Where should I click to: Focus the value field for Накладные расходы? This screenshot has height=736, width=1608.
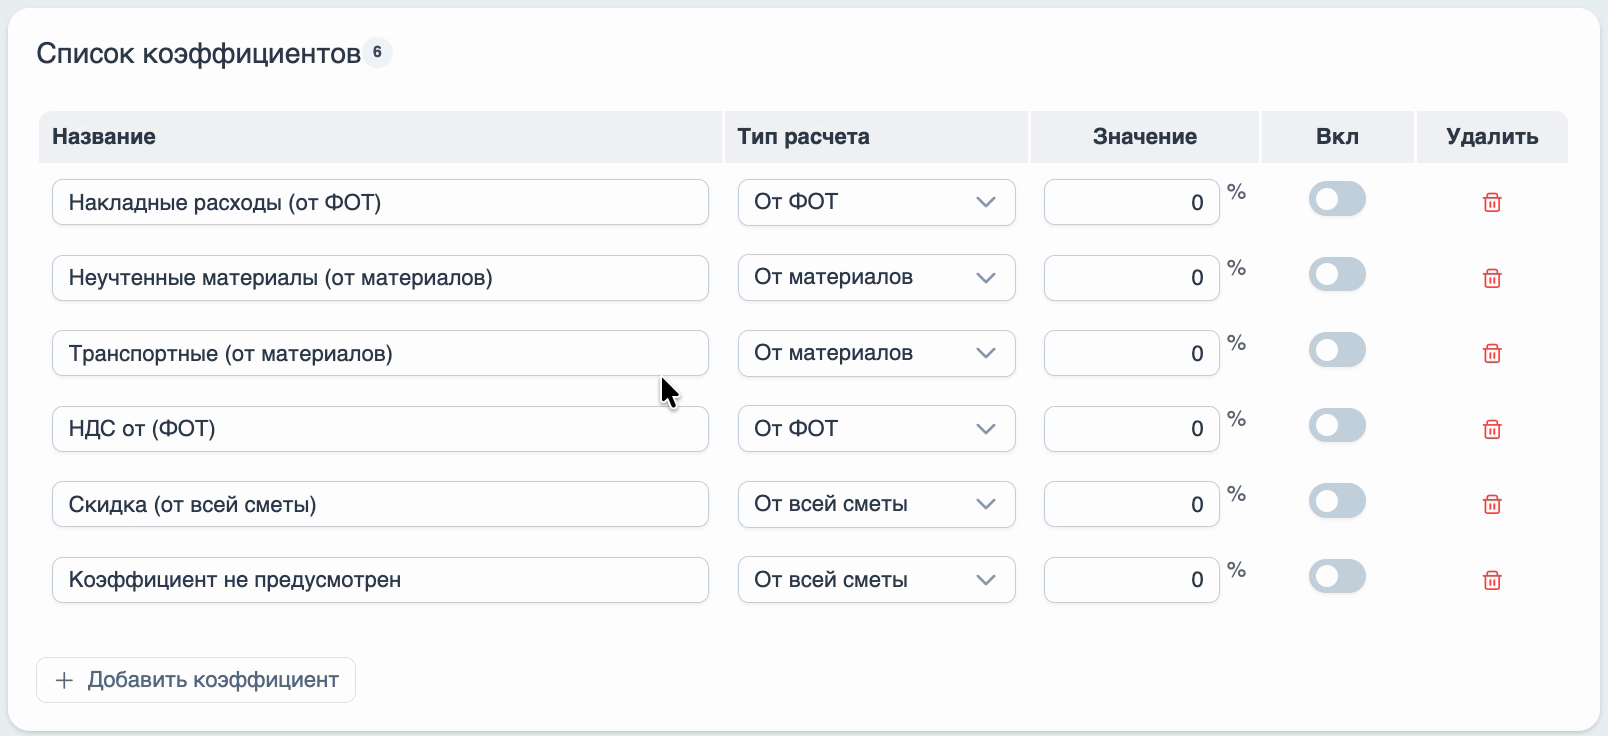click(1132, 202)
